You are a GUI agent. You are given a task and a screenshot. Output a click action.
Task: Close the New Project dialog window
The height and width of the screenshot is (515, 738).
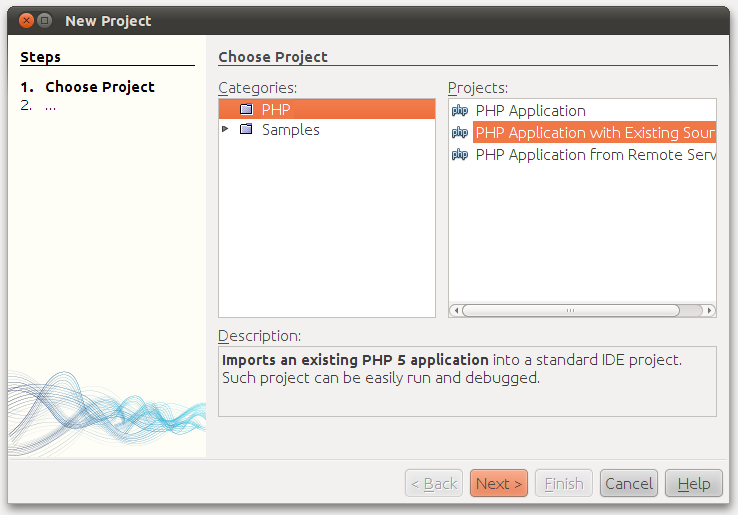26,20
